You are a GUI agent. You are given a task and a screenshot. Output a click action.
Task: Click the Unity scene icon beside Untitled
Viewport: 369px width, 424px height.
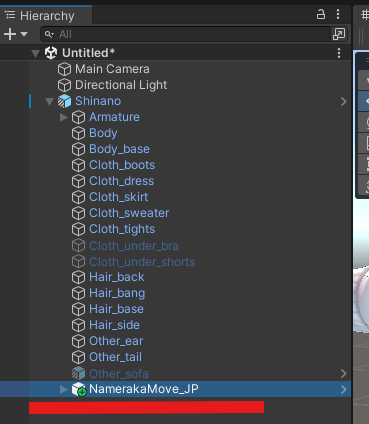coord(51,53)
